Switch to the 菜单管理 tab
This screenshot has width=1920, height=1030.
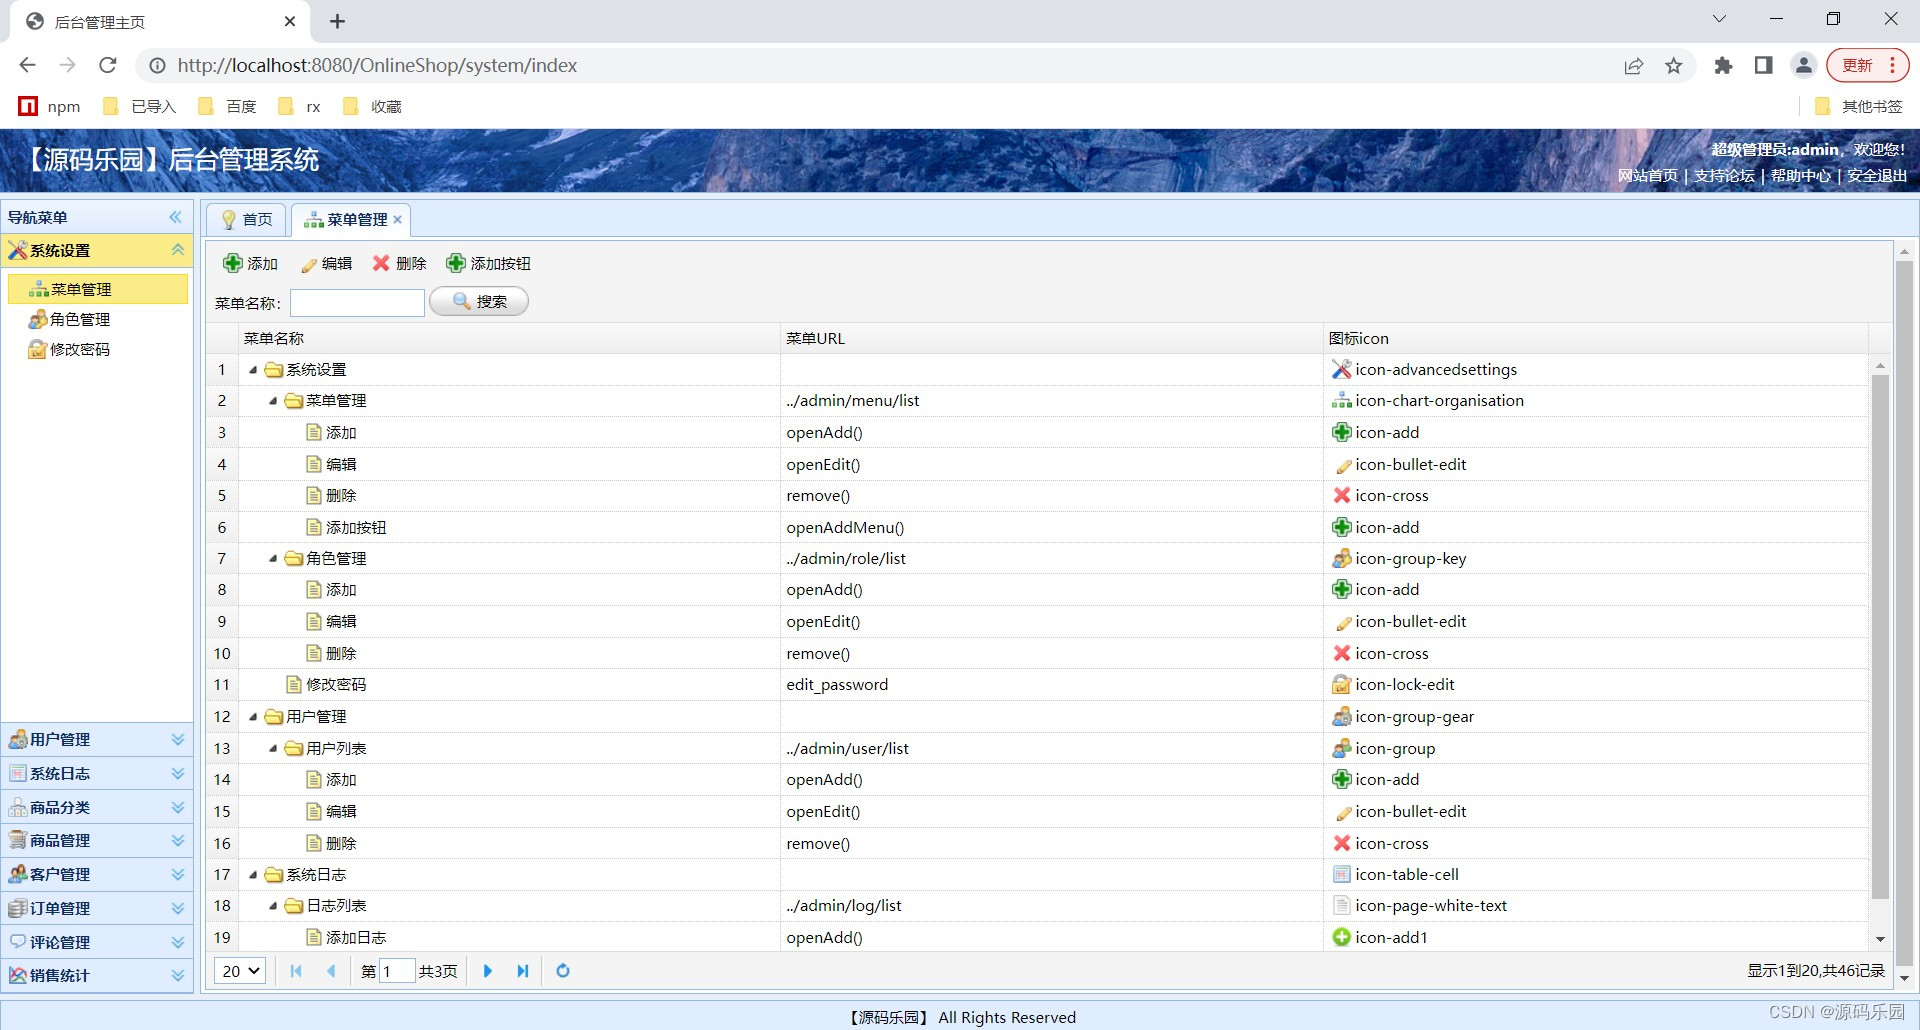click(x=349, y=219)
